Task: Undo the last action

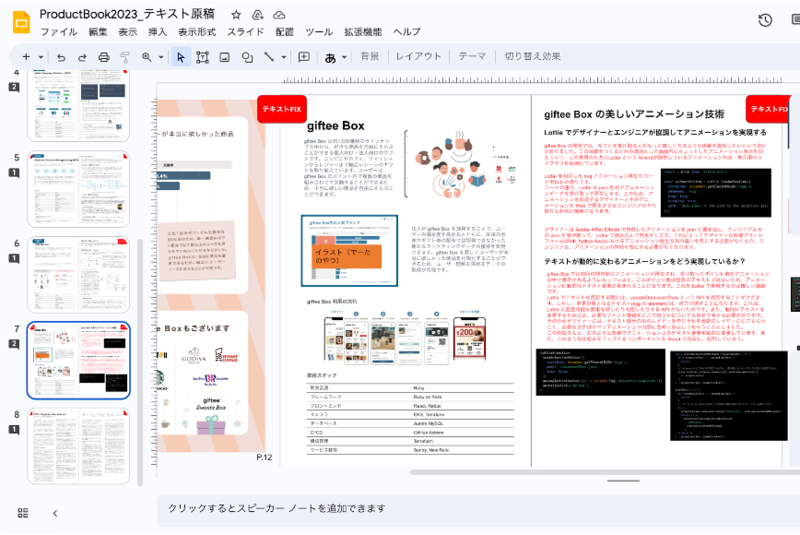Action: (61, 57)
